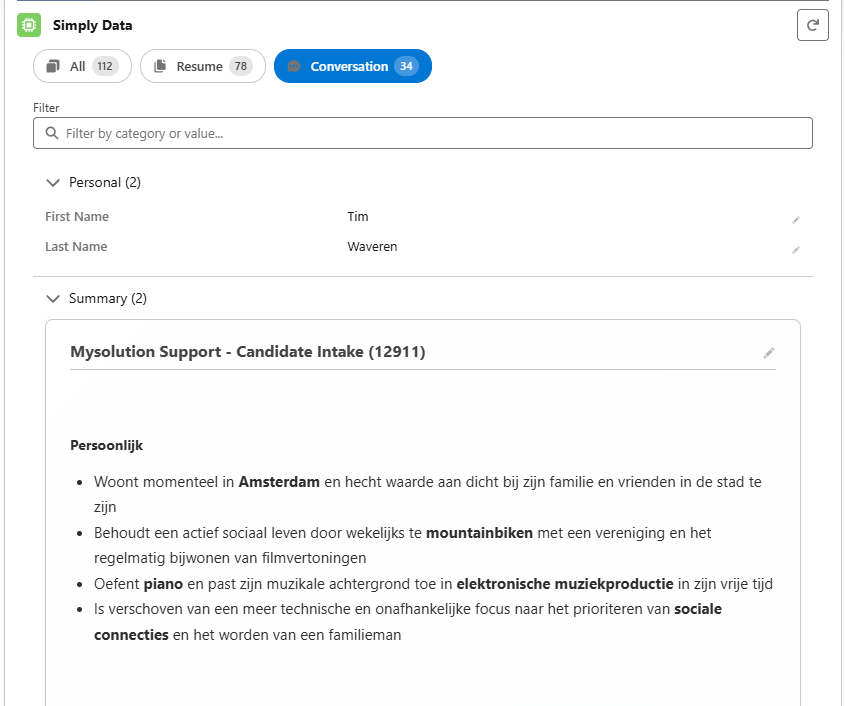The image size is (845, 706).
Task: Click the magnifier icon in the Filter field
Action: click(x=51, y=132)
